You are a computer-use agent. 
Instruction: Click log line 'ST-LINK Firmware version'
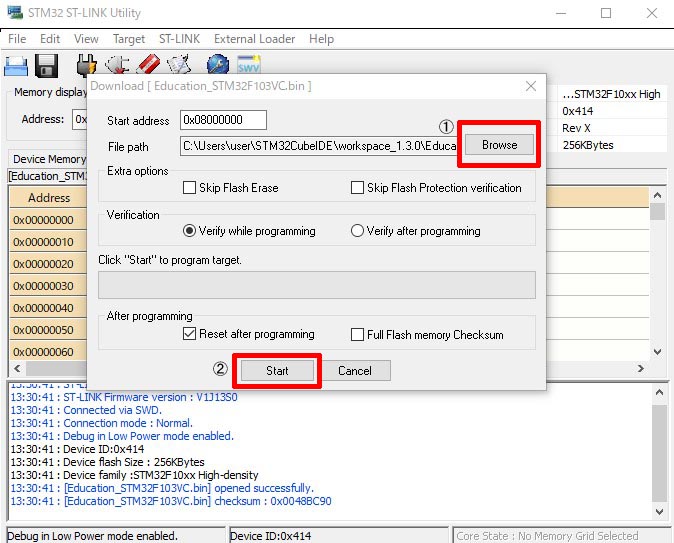(124, 397)
